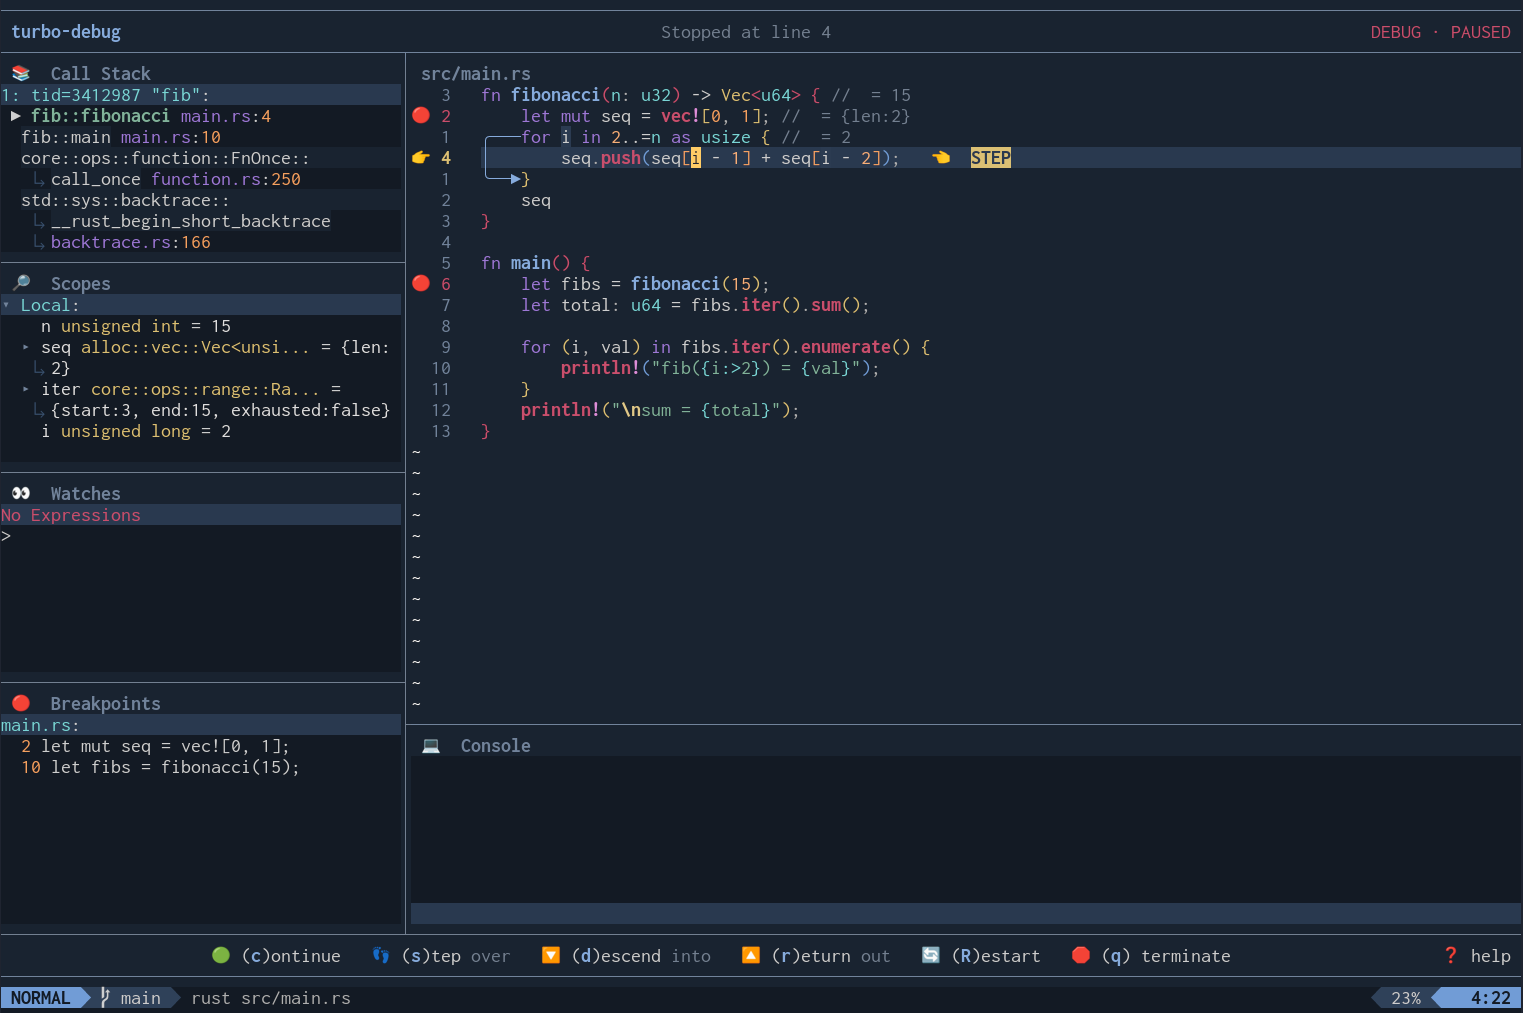Open the Scopes panel title
Viewport: 1523px width, 1013px height.
click(x=81, y=284)
